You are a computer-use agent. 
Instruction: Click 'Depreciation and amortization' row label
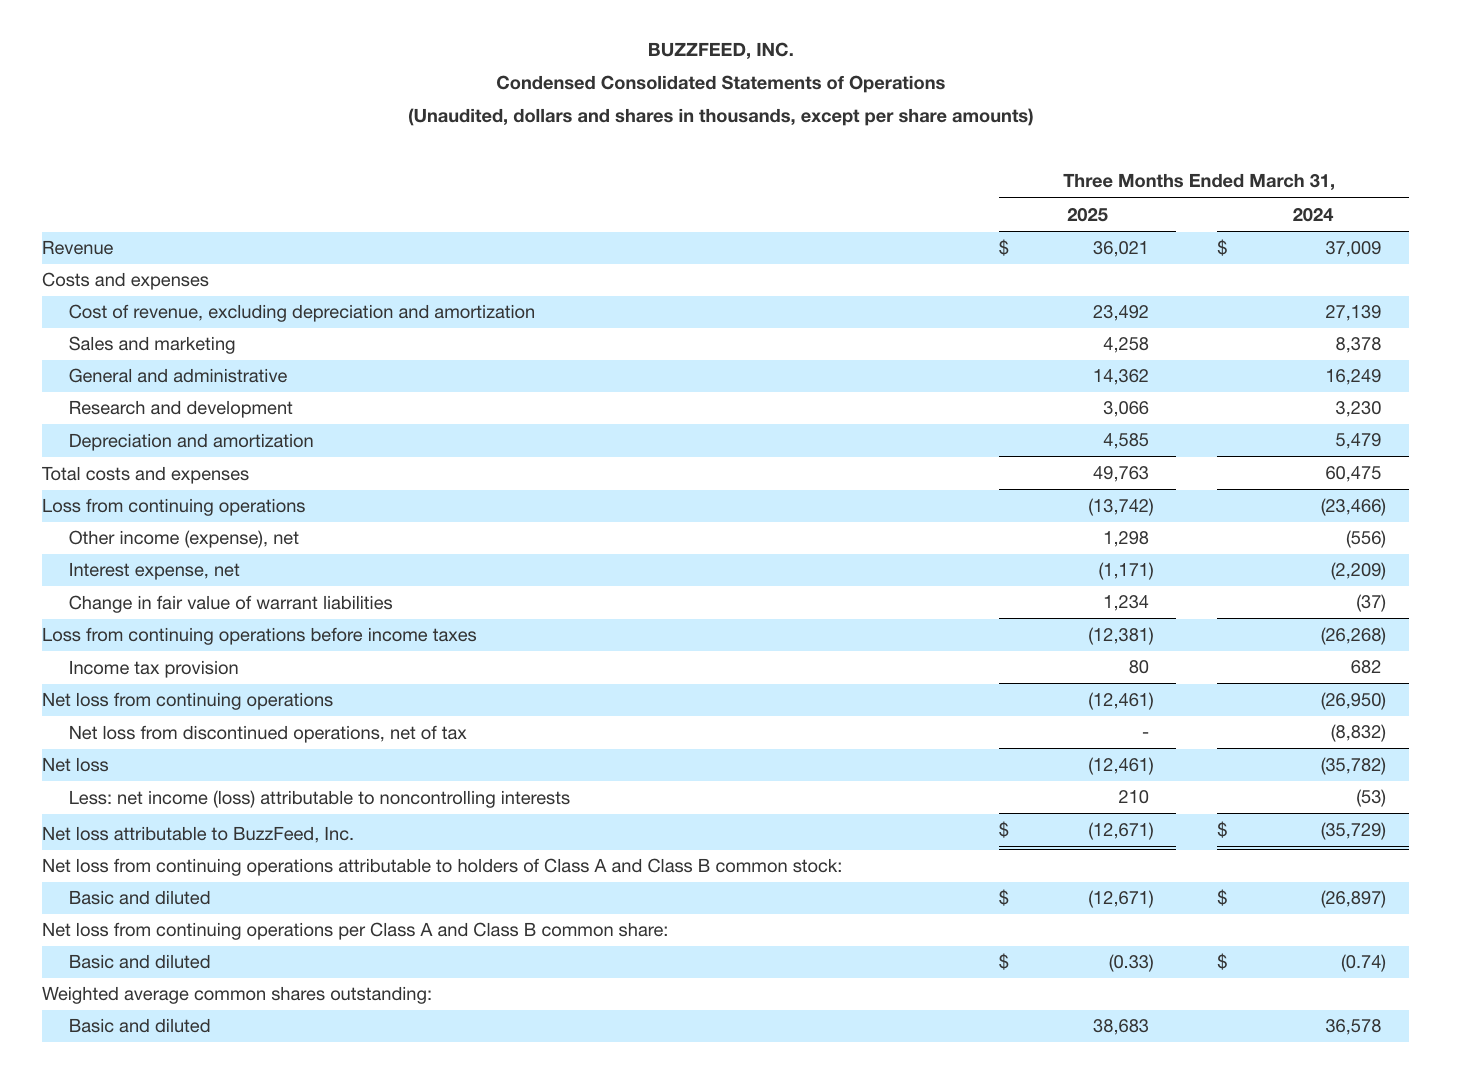191,441
